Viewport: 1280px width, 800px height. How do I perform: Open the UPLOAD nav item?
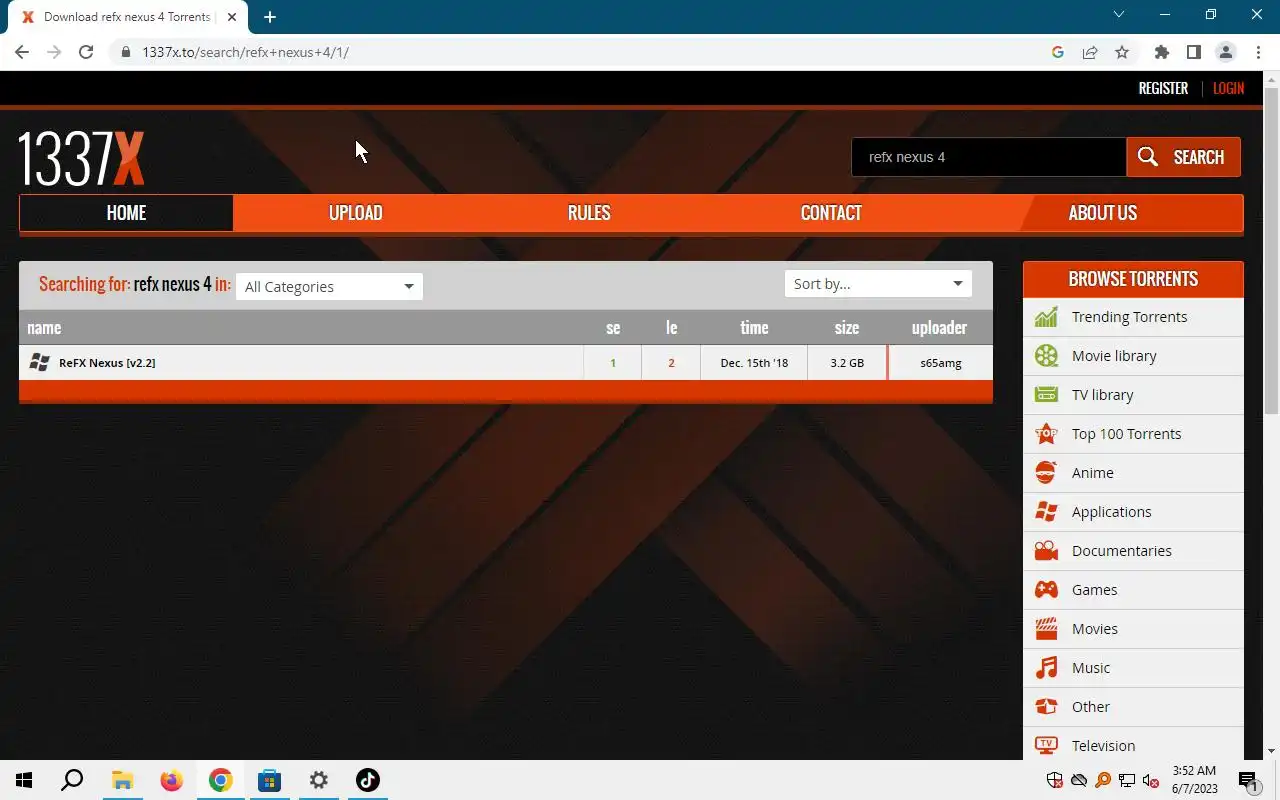click(x=356, y=213)
